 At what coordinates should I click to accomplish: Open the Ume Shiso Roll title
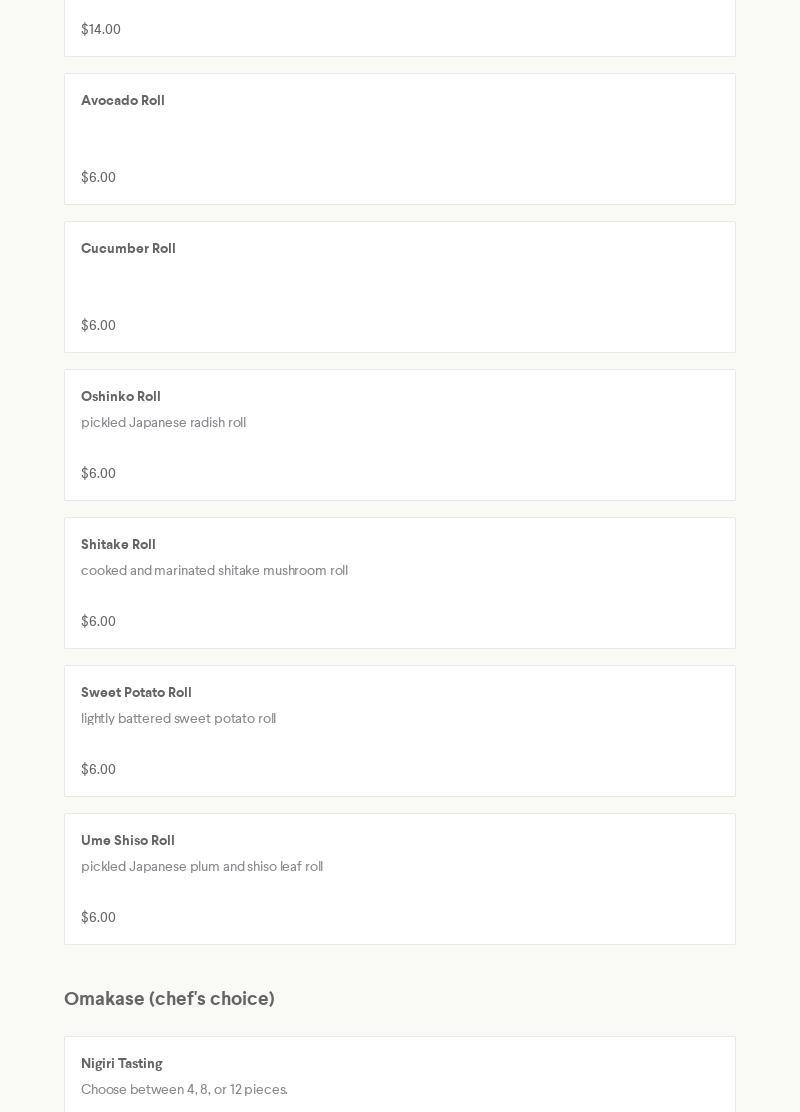(x=128, y=840)
